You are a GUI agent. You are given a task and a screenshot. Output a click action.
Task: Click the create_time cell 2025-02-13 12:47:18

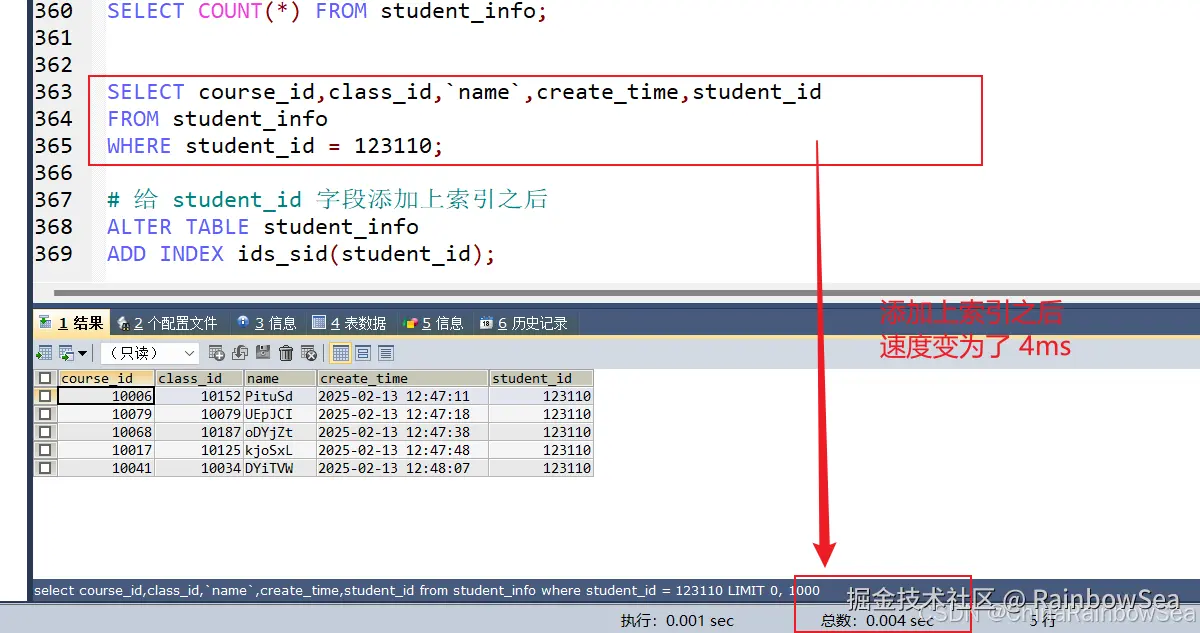point(403,414)
